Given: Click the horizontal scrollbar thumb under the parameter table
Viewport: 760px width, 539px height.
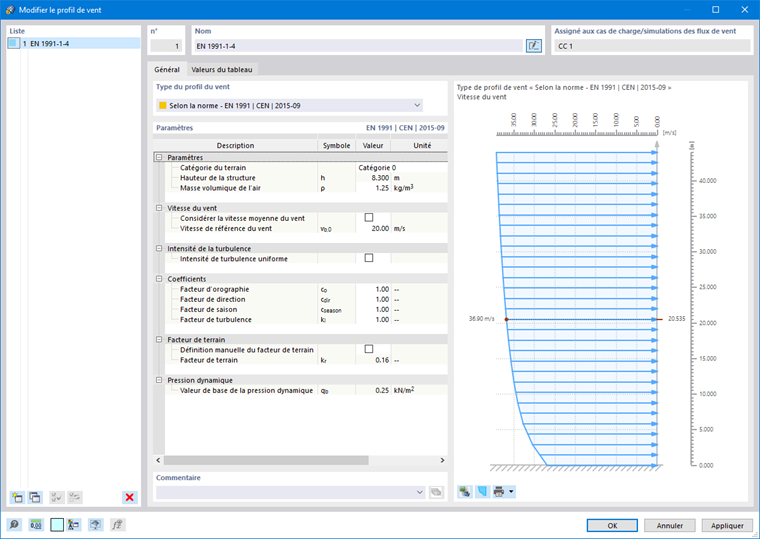Looking at the screenshot, I should tap(266, 460).
